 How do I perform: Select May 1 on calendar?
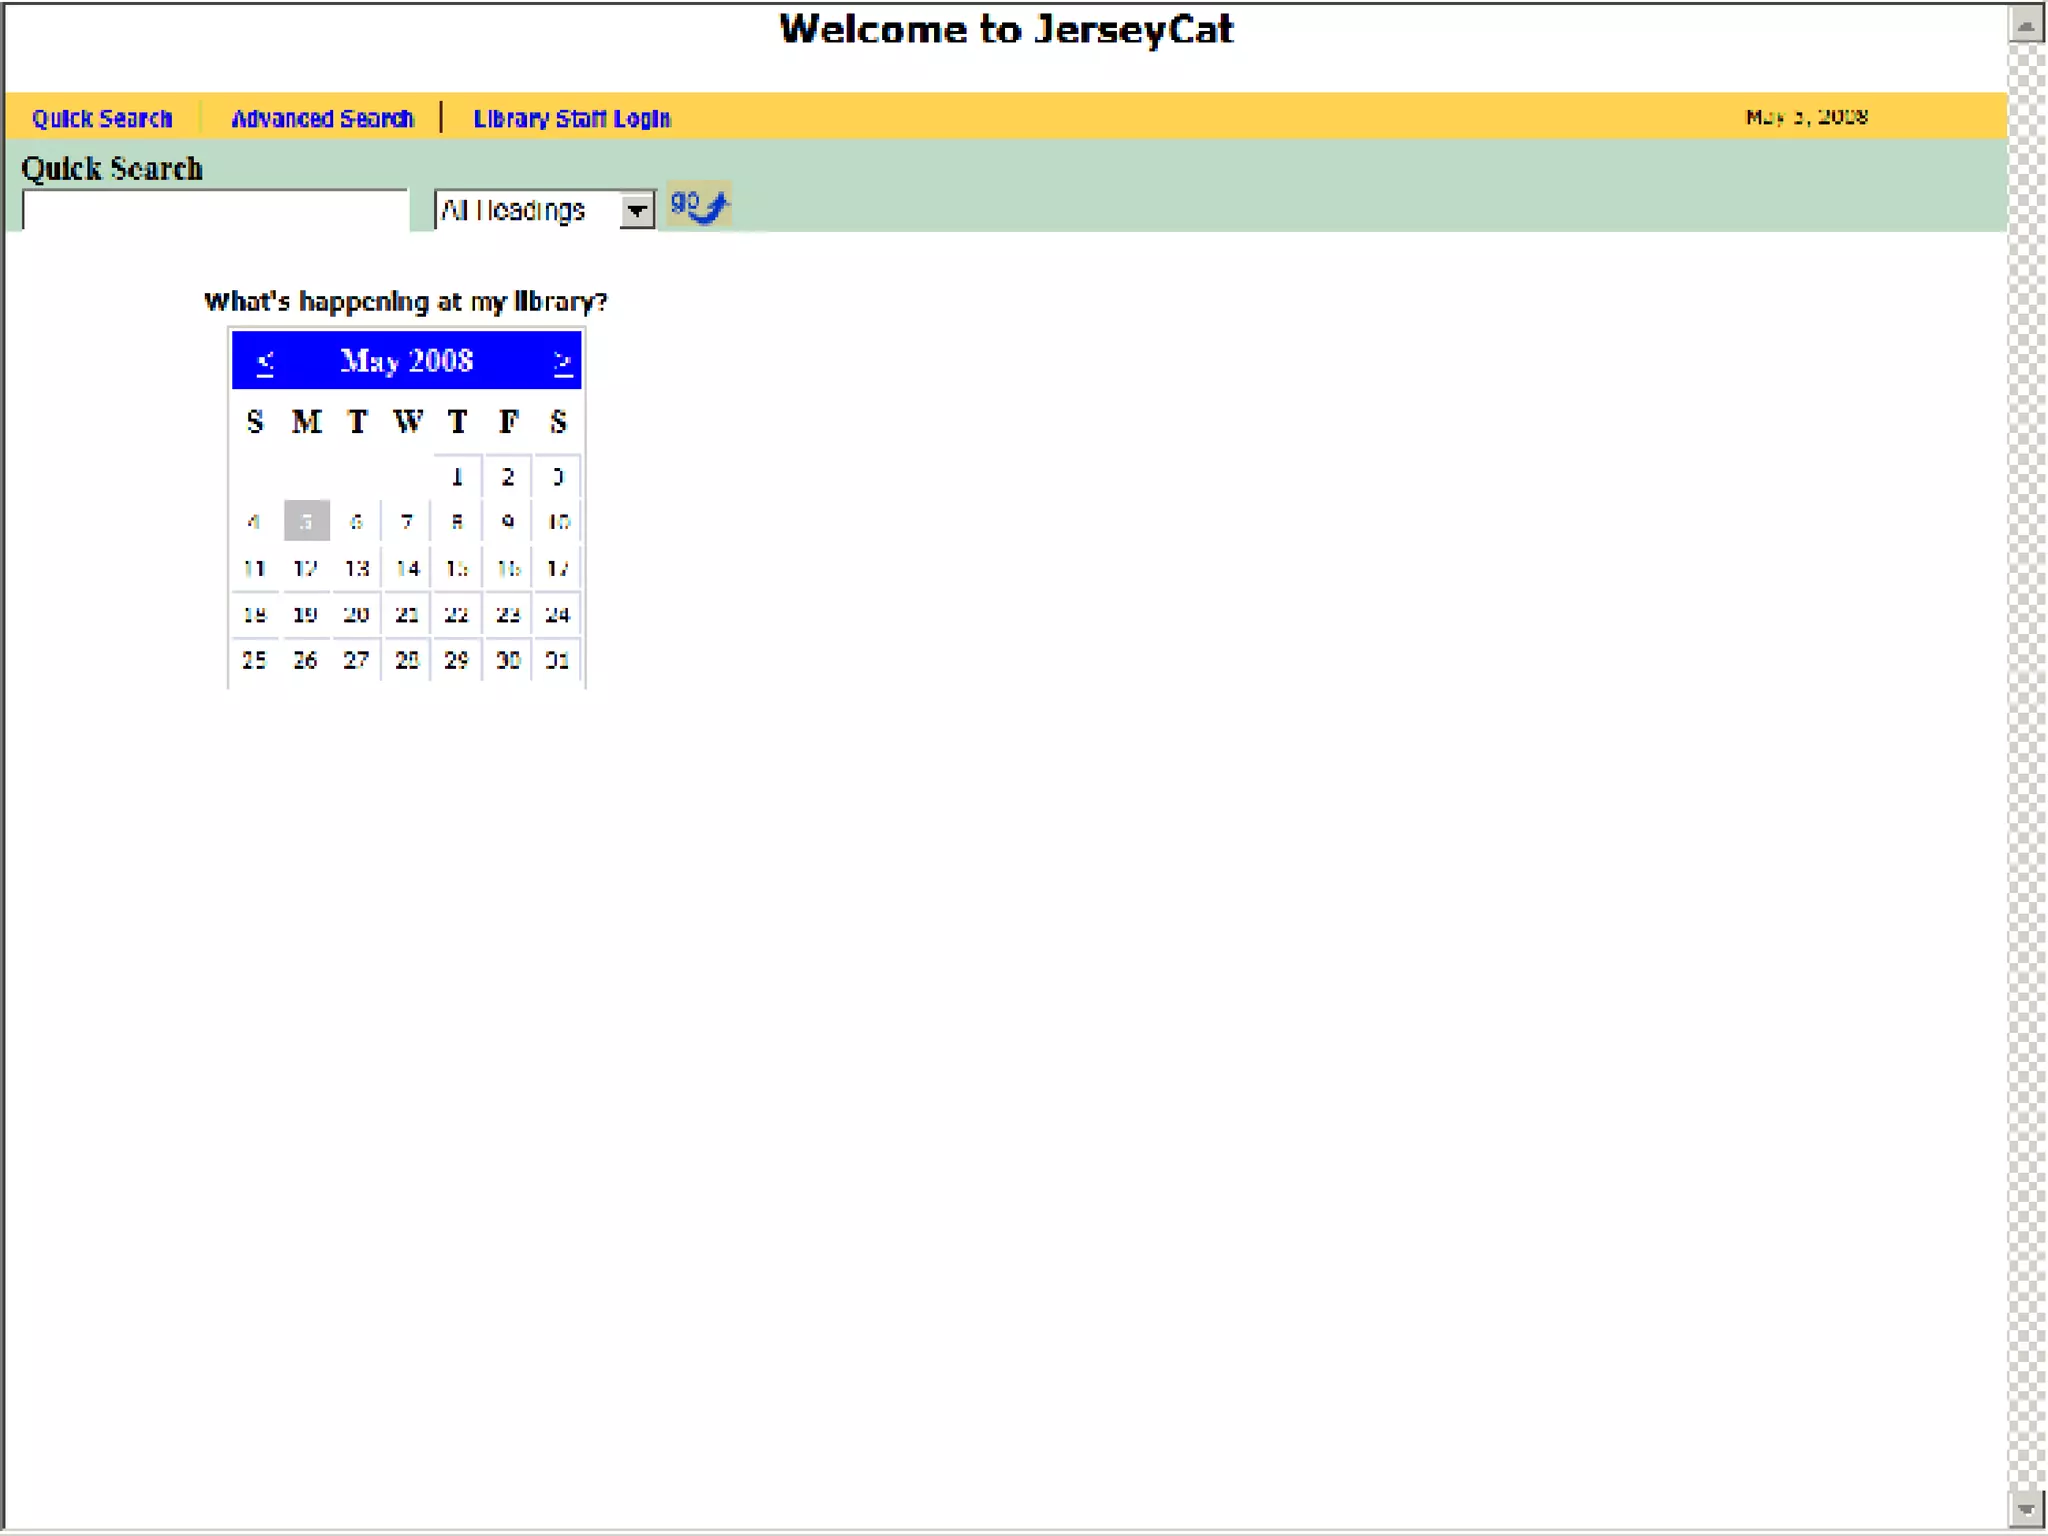[457, 477]
